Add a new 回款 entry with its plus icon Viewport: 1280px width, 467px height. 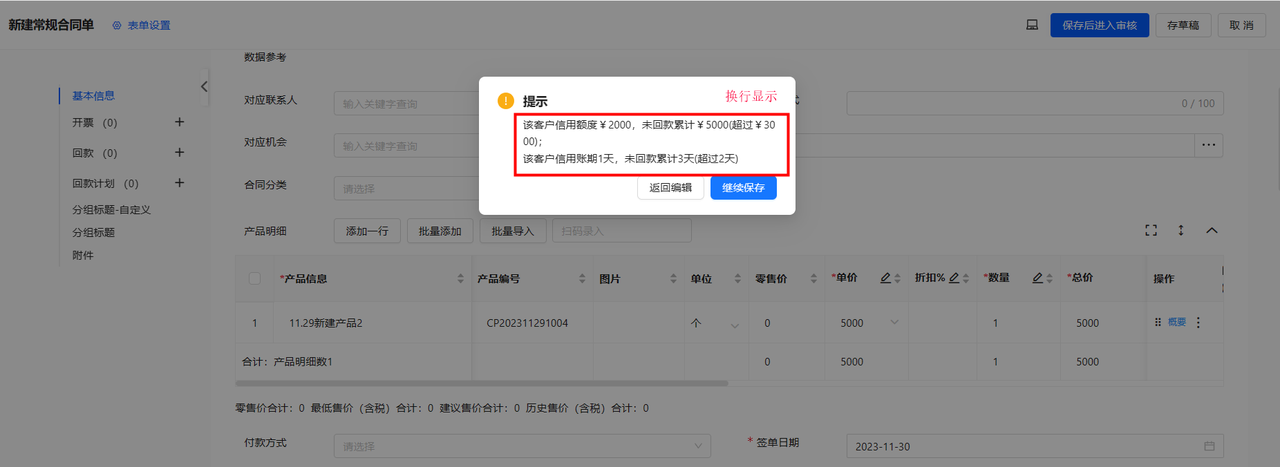(180, 153)
